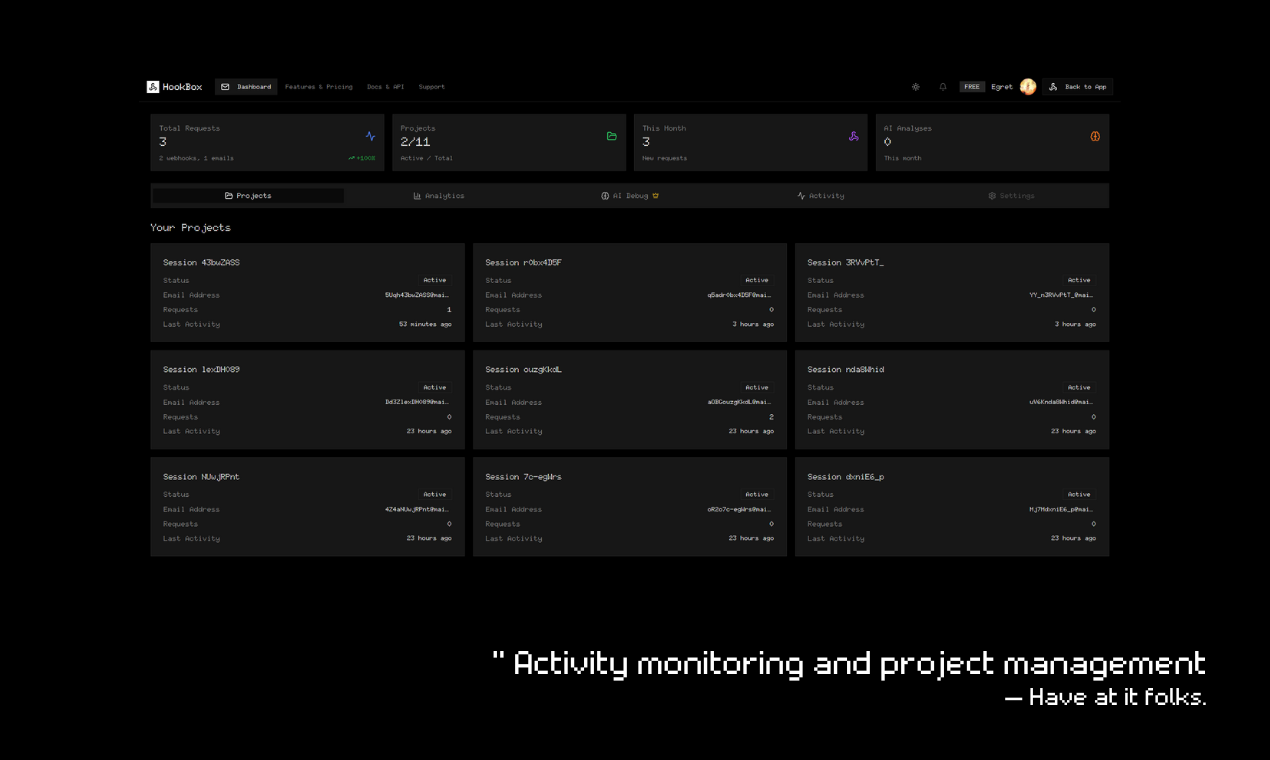This screenshot has height=760, width=1270.
Task: Click the green folder icon in Projects card
Action: (612, 136)
